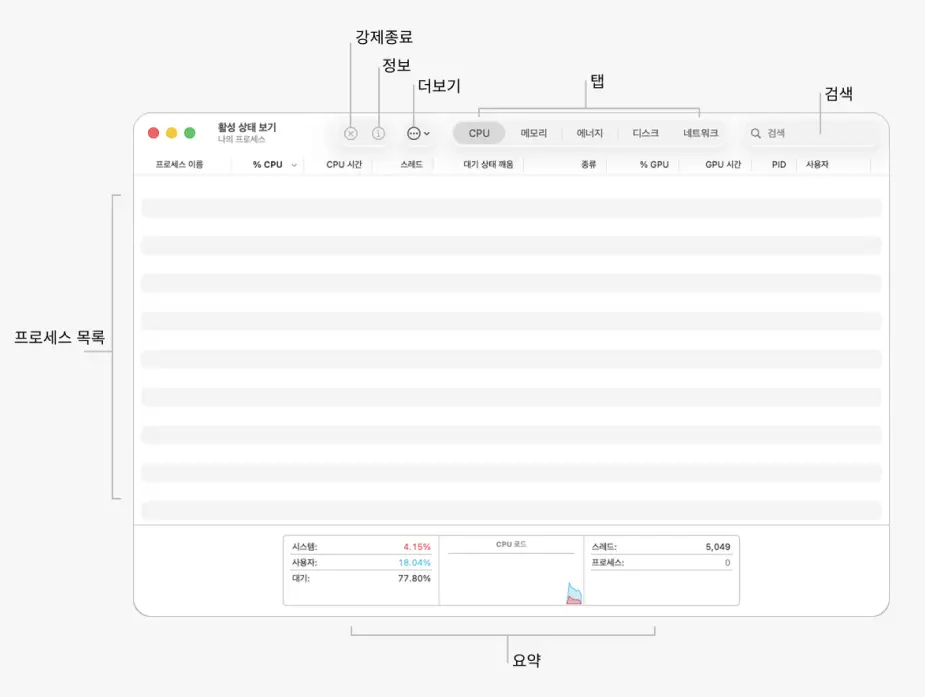The image size is (925, 697).
Task: Click the 나의 프로세스 subtitle
Action: click(x=241, y=140)
